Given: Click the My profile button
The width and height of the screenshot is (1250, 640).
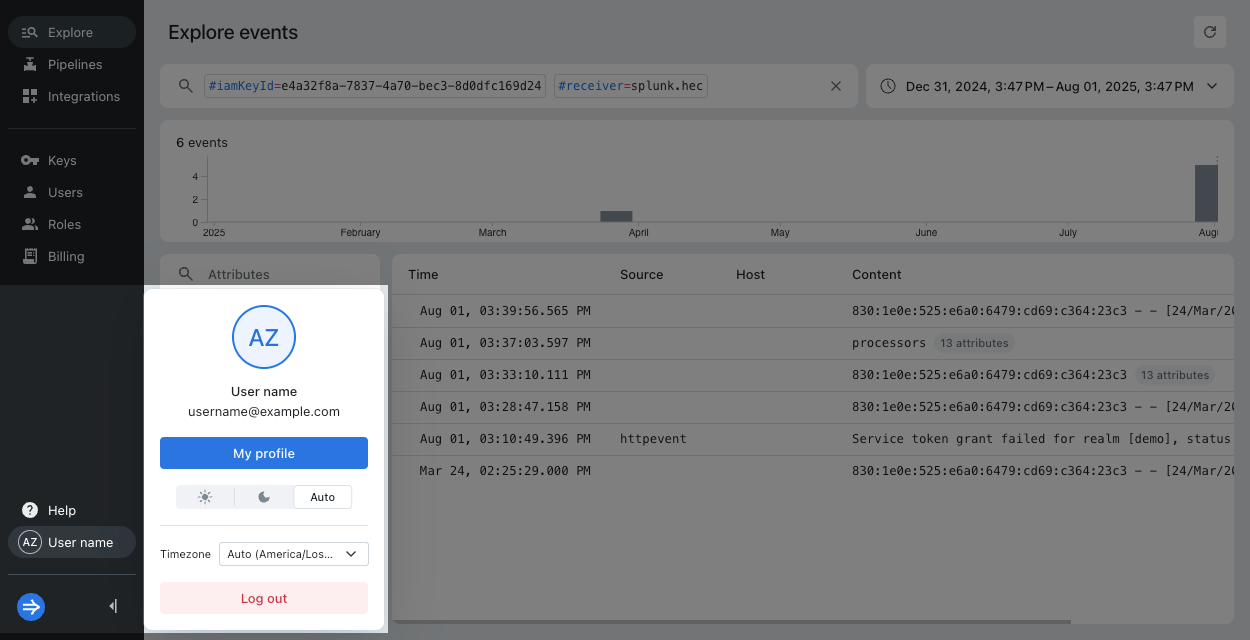Looking at the screenshot, I should [x=264, y=453].
